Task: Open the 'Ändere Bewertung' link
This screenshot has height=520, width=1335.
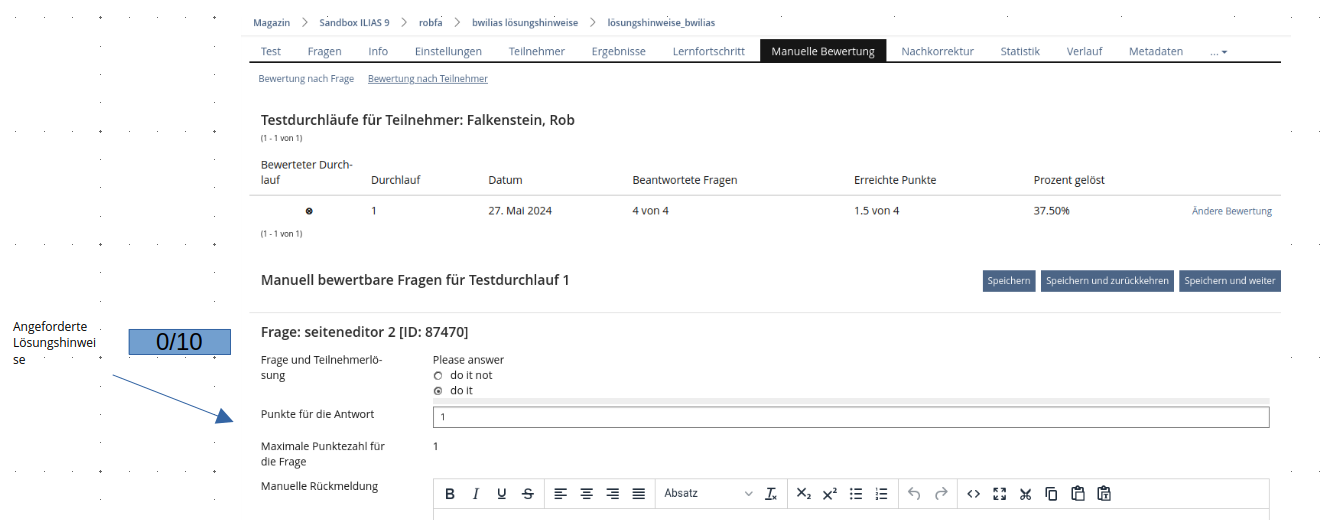Action: [1231, 211]
